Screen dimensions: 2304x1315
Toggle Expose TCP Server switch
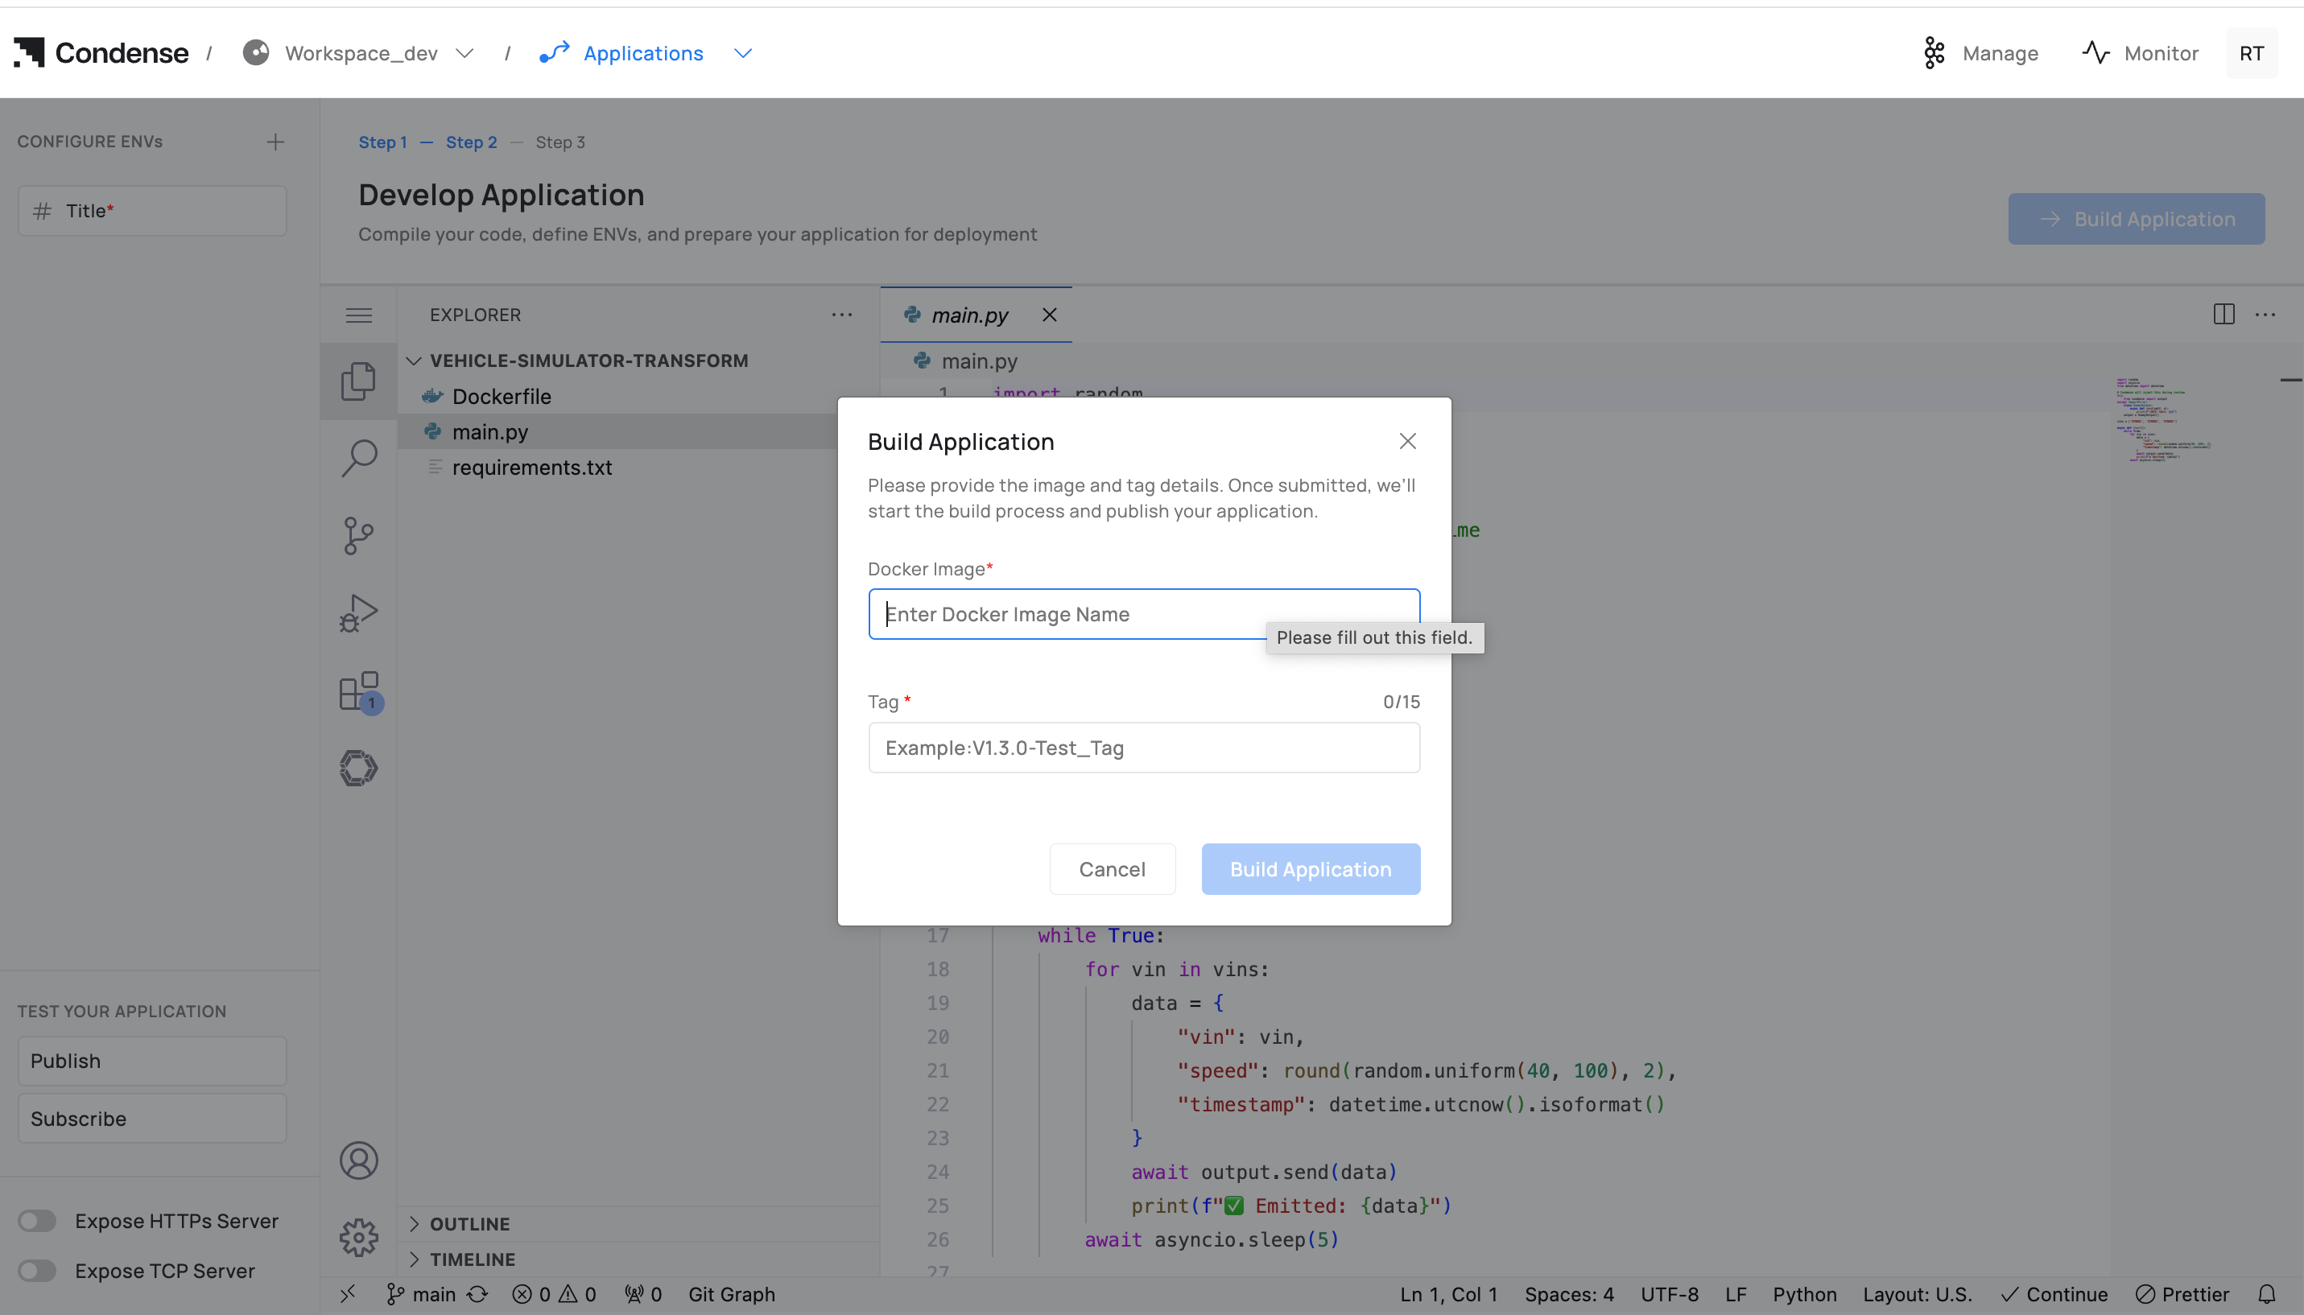(x=38, y=1270)
